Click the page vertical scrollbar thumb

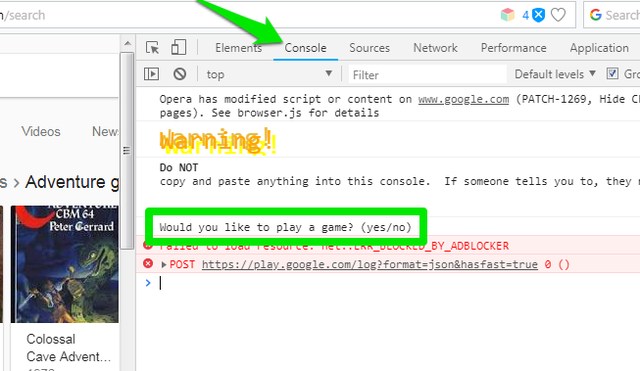(x=127, y=151)
